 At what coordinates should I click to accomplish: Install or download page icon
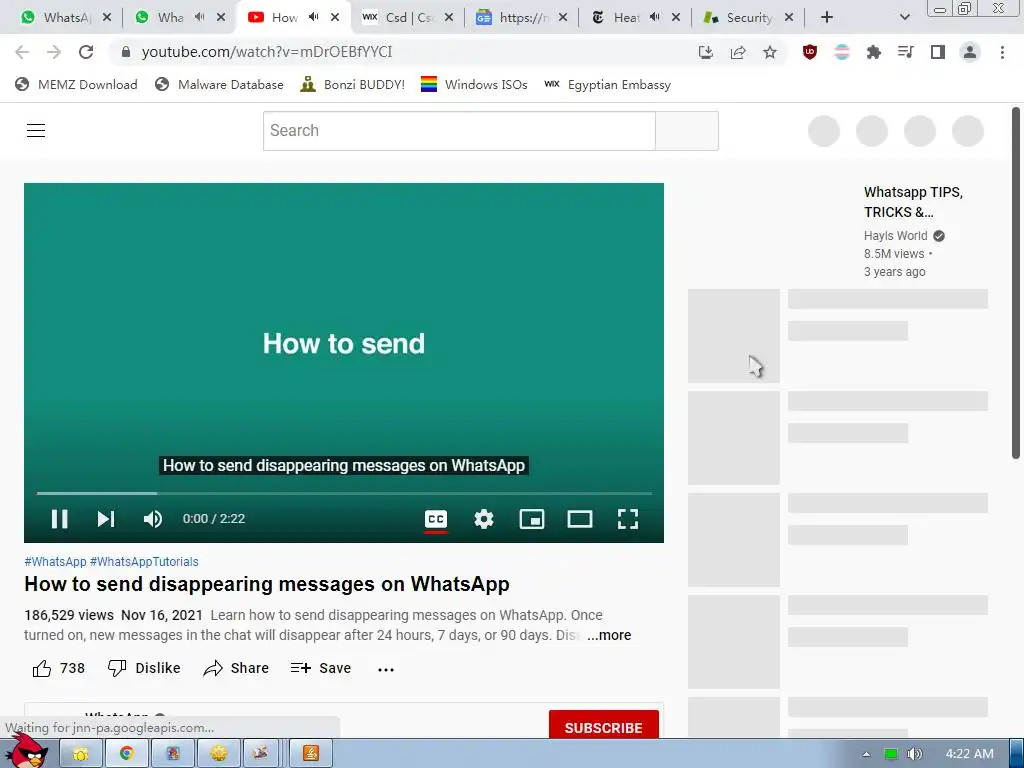coord(706,52)
